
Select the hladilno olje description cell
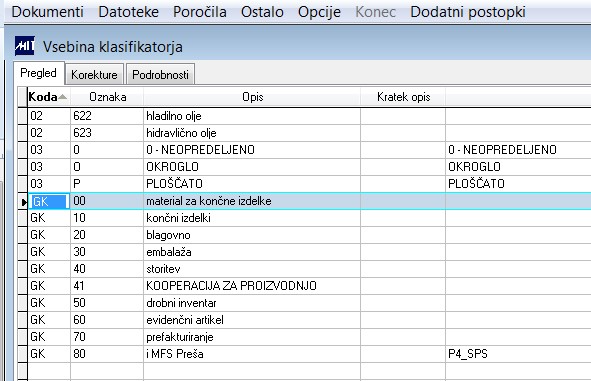coord(252,116)
